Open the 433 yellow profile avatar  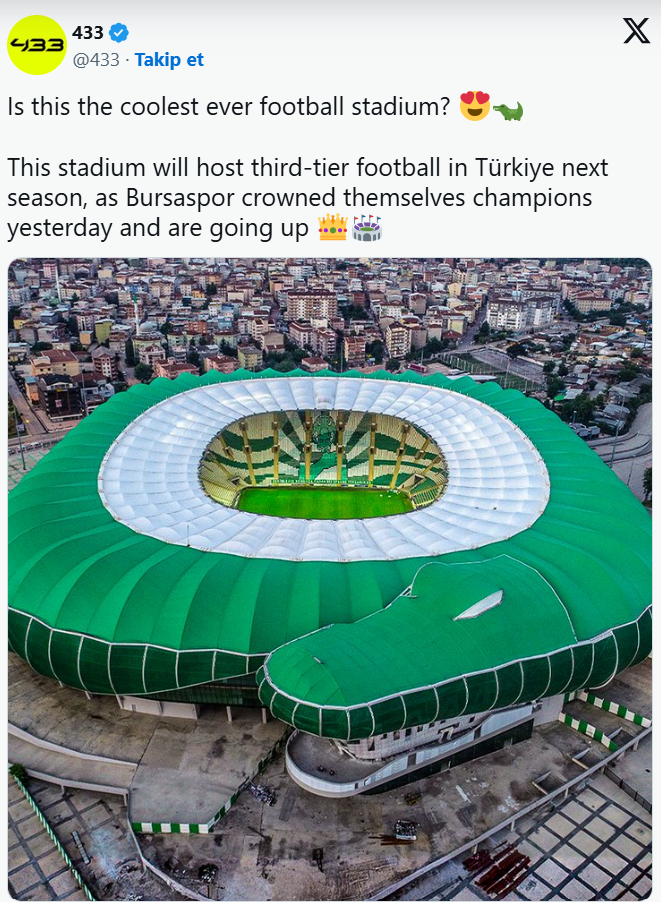tap(37, 45)
